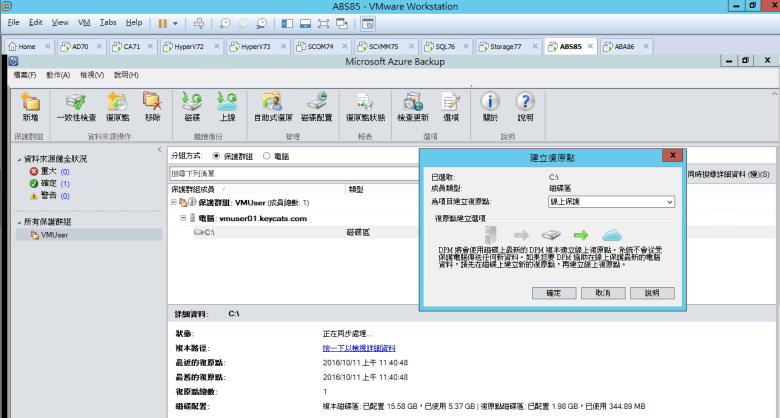780x418 pixels.
Task: Collapse the 電腦: vmuser01.keycats.com node
Action: [184, 217]
